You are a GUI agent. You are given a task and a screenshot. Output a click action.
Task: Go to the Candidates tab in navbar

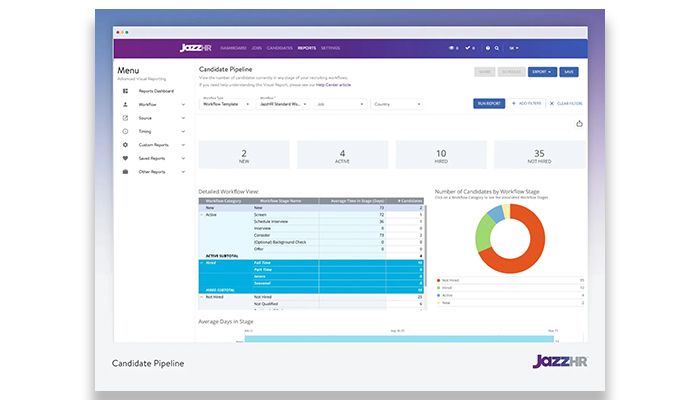280,47
